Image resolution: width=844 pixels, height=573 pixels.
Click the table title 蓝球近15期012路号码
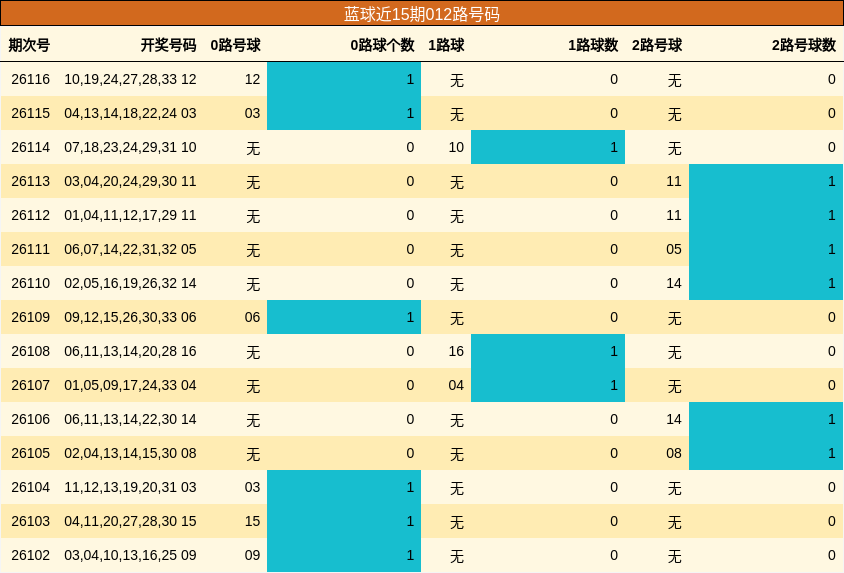coord(421,14)
